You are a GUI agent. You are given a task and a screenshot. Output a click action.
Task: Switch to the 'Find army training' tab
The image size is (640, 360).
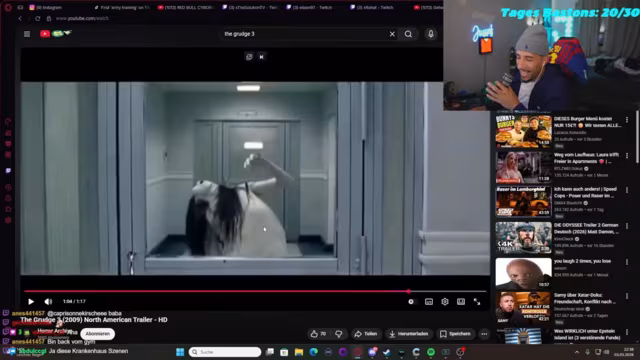(x=122, y=7)
